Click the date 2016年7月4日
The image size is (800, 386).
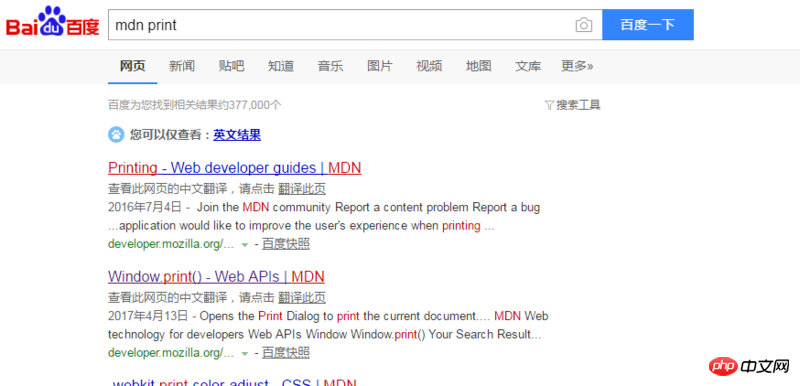[x=145, y=208]
